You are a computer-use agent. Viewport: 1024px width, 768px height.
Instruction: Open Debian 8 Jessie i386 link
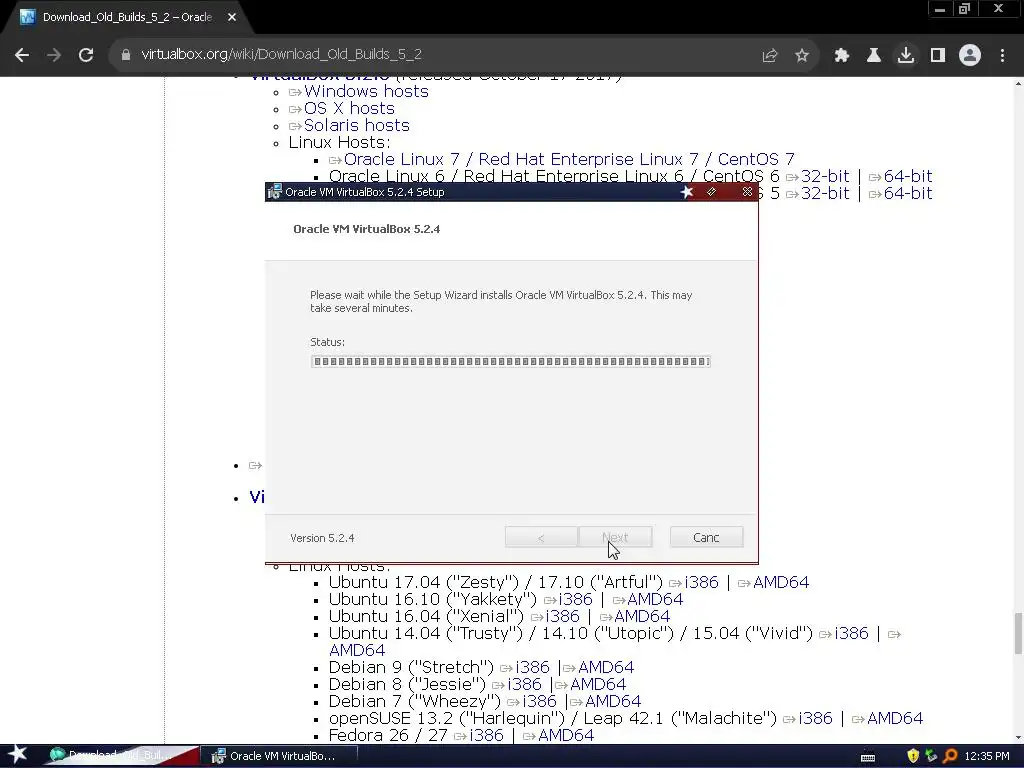tap(524, 684)
